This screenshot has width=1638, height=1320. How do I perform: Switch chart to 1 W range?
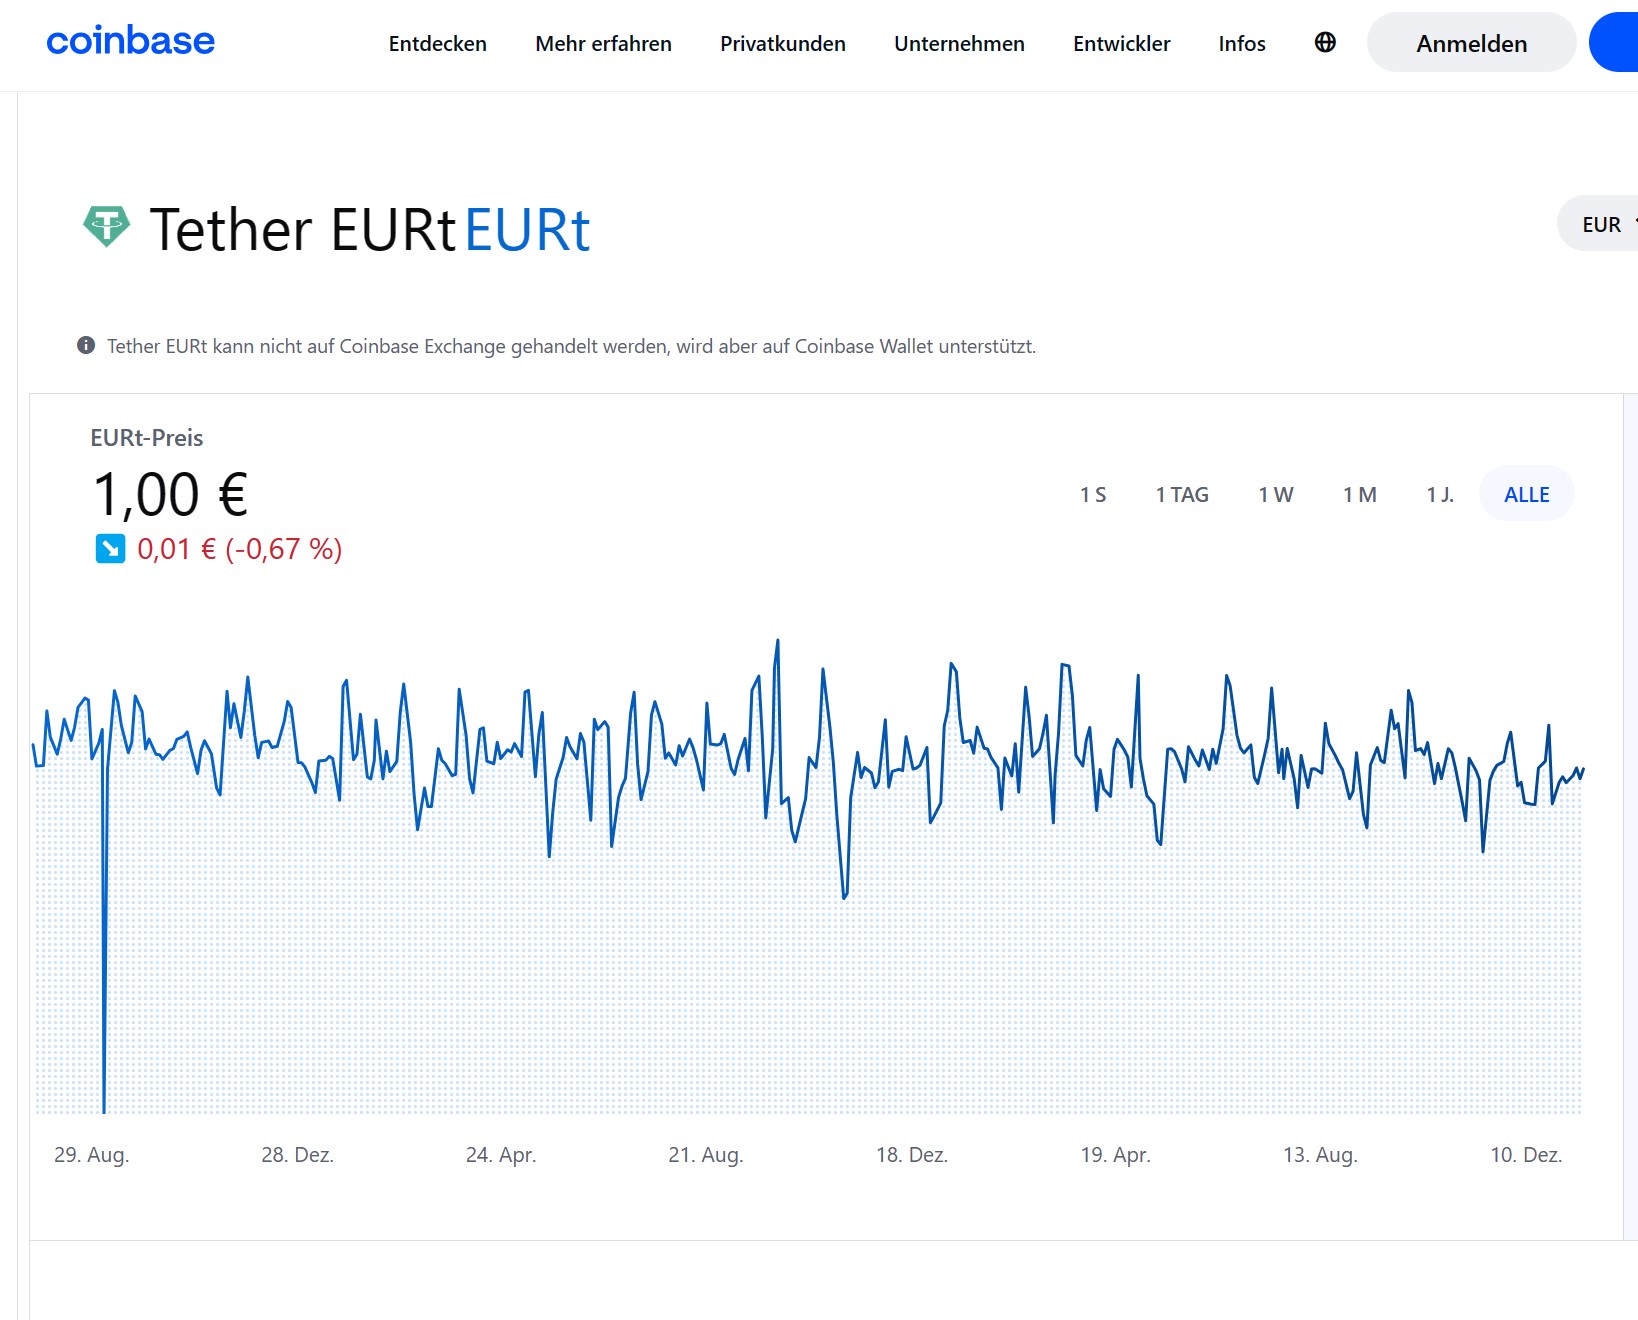click(1275, 494)
